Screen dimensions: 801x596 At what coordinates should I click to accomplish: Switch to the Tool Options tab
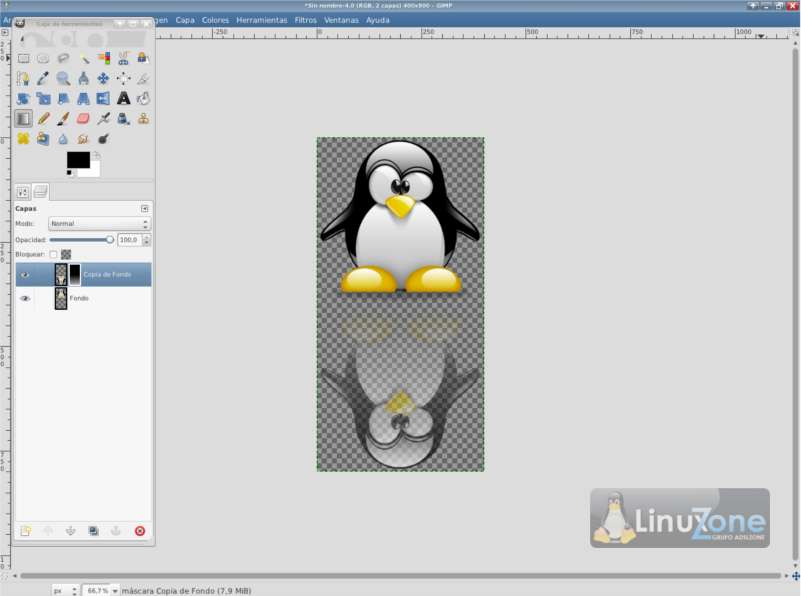click(x=22, y=193)
